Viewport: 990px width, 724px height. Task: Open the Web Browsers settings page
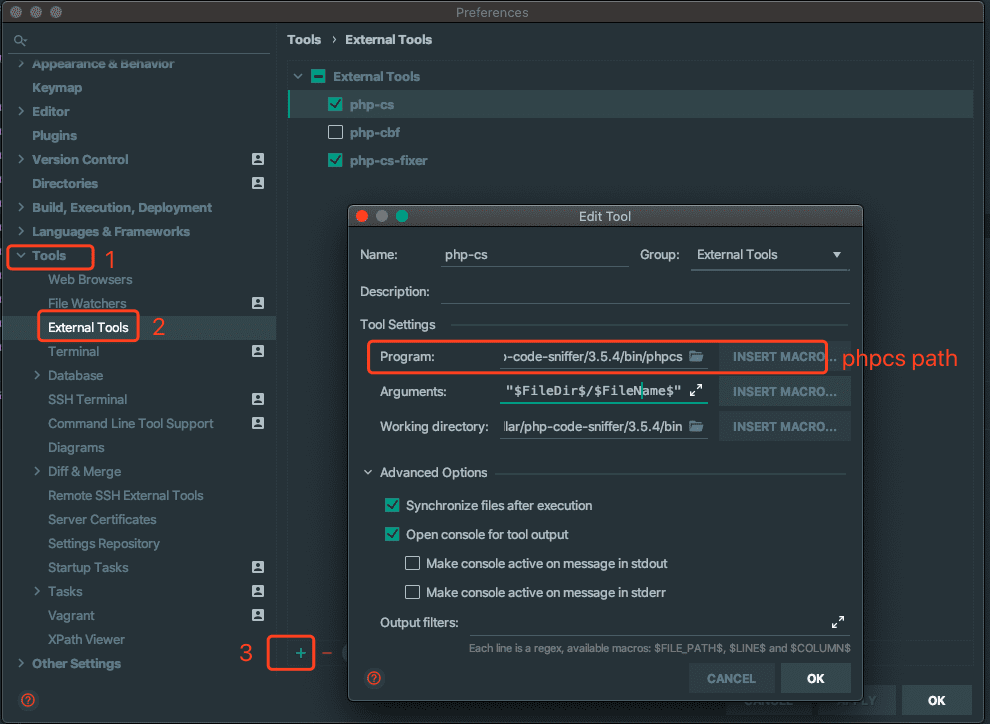coord(90,280)
